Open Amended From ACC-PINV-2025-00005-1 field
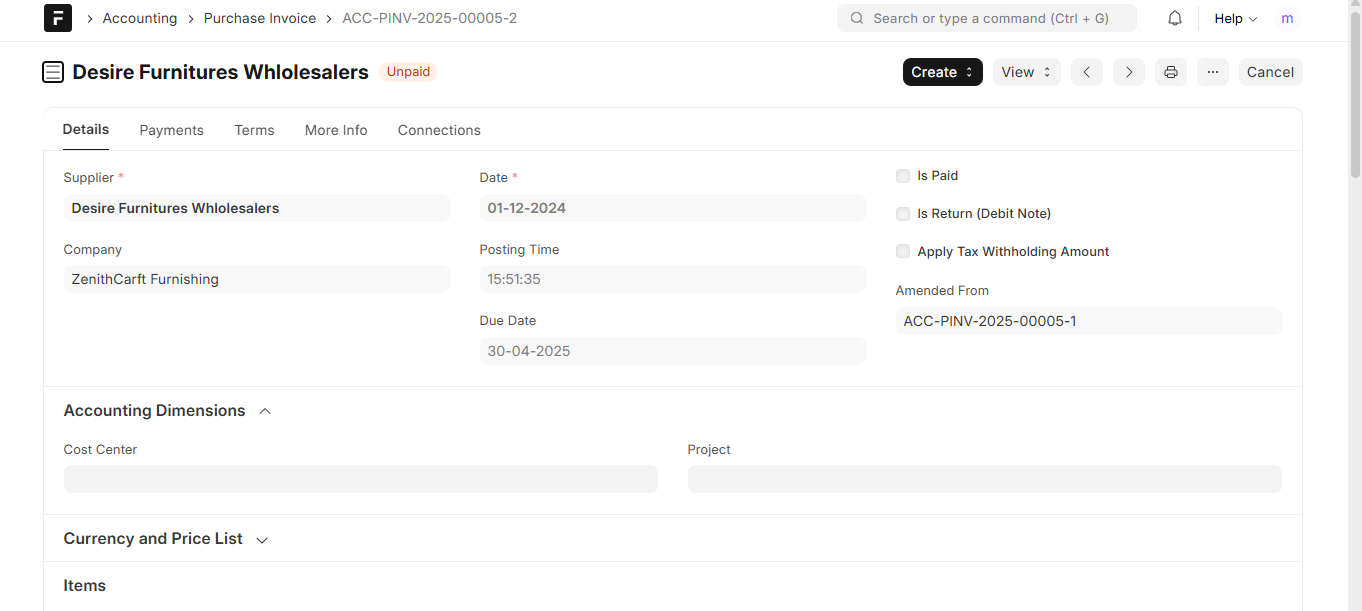The width and height of the screenshot is (1362, 611). 1089,321
